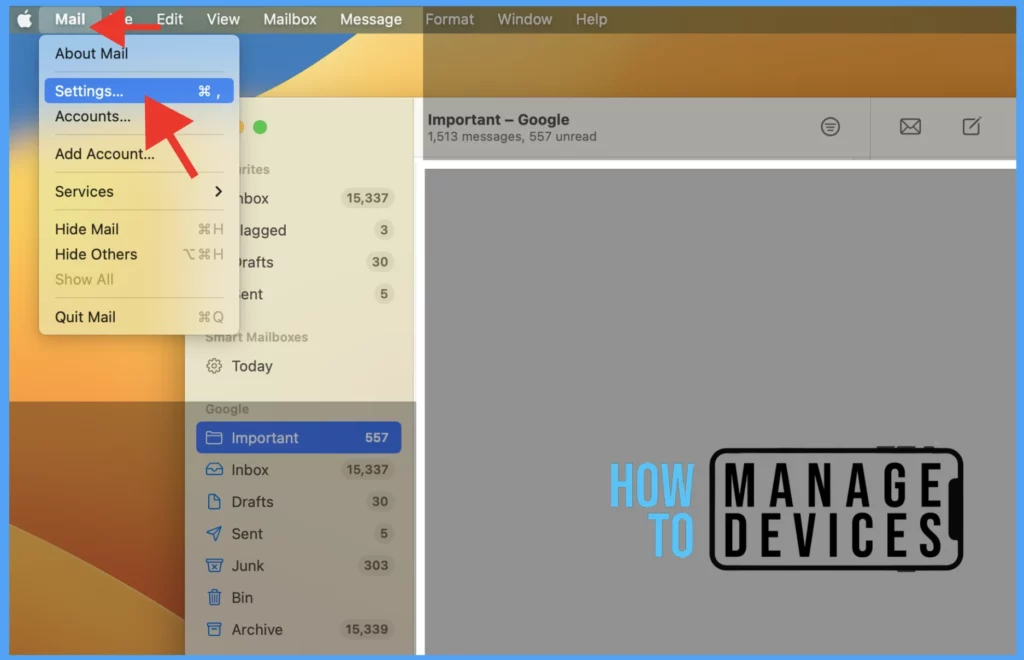Open the Archive mailbox
The width and height of the screenshot is (1024, 660).
pyautogui.click(x=298, y=629)
